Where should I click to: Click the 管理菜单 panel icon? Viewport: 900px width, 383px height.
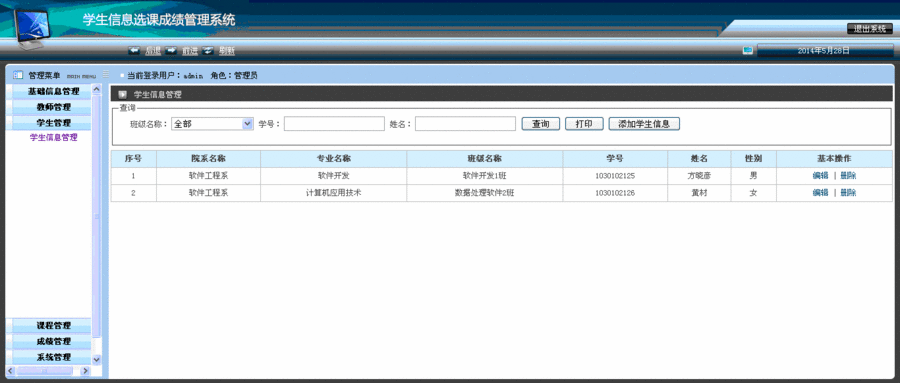coord(18,75)
